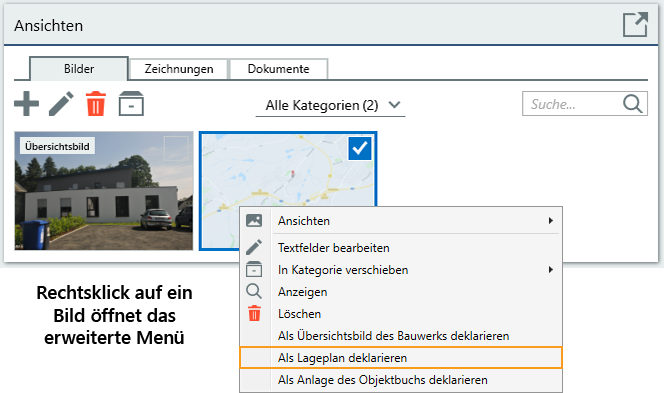Select Löschen from context menu
This screenshot has height=393, width=664.
coord(401,313)
